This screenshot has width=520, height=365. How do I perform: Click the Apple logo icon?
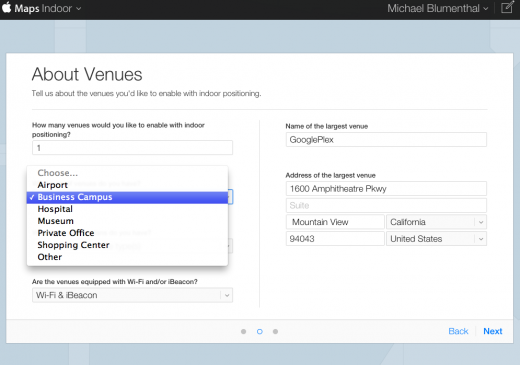7,7
